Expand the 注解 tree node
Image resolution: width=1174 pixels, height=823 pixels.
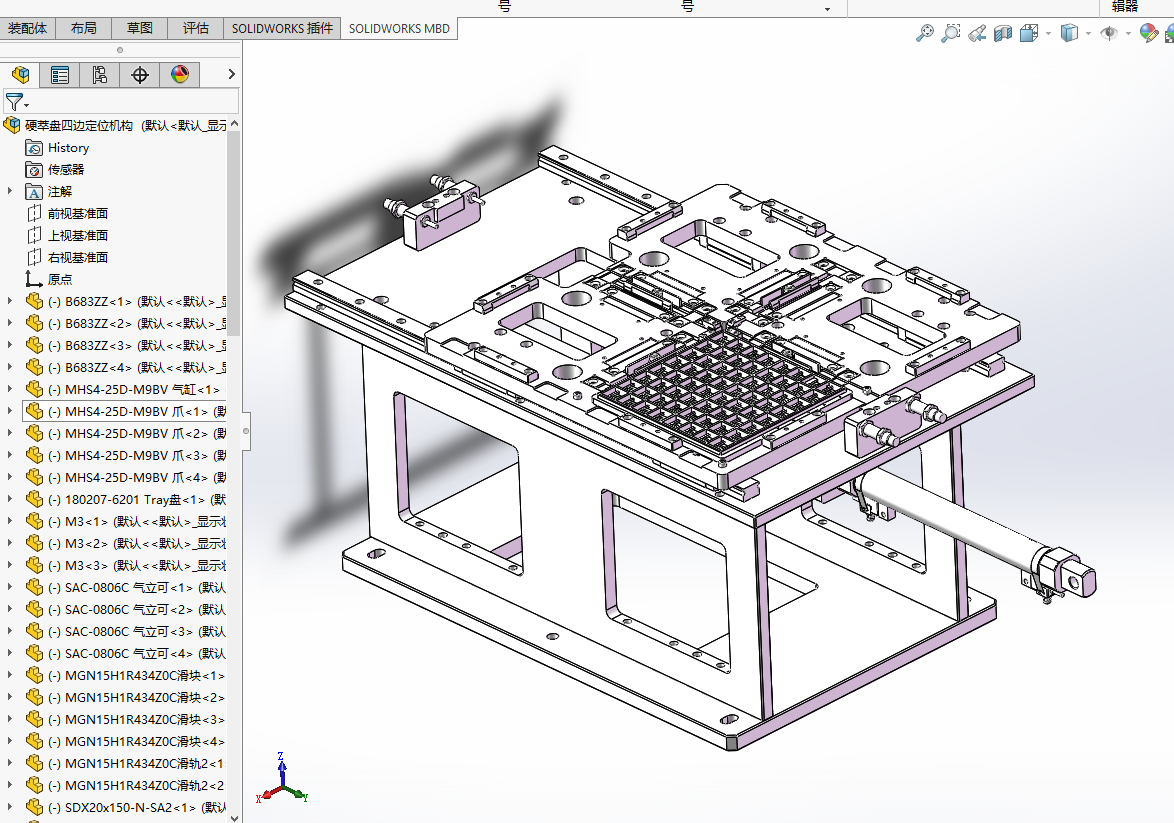click(10, 192)
